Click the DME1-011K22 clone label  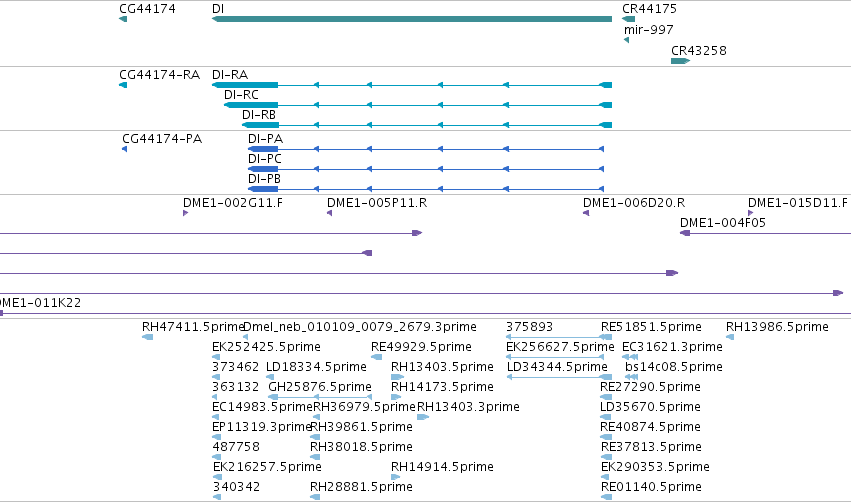40,303
